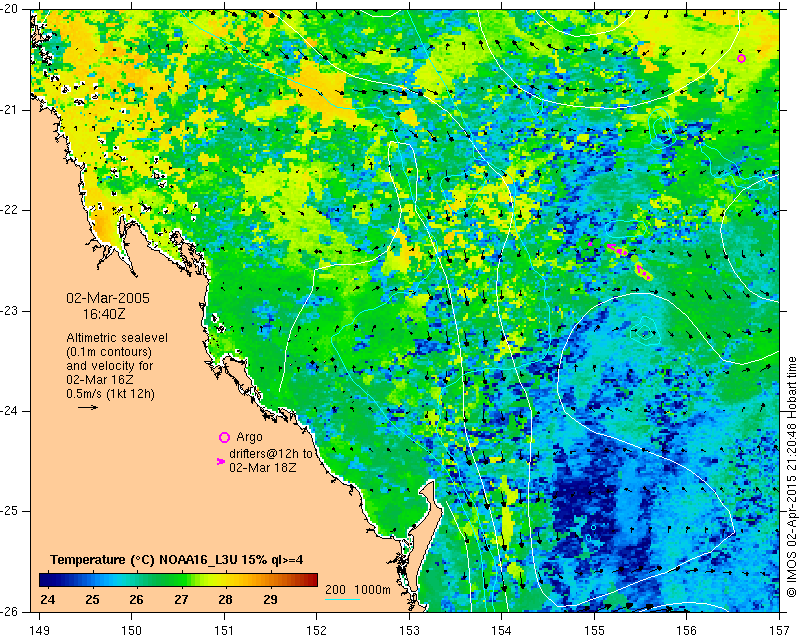The image size is (800, 640).
Task: Click the "0.5m/s (1kt 12h)" scale text
Action: (x=111, y=394)
